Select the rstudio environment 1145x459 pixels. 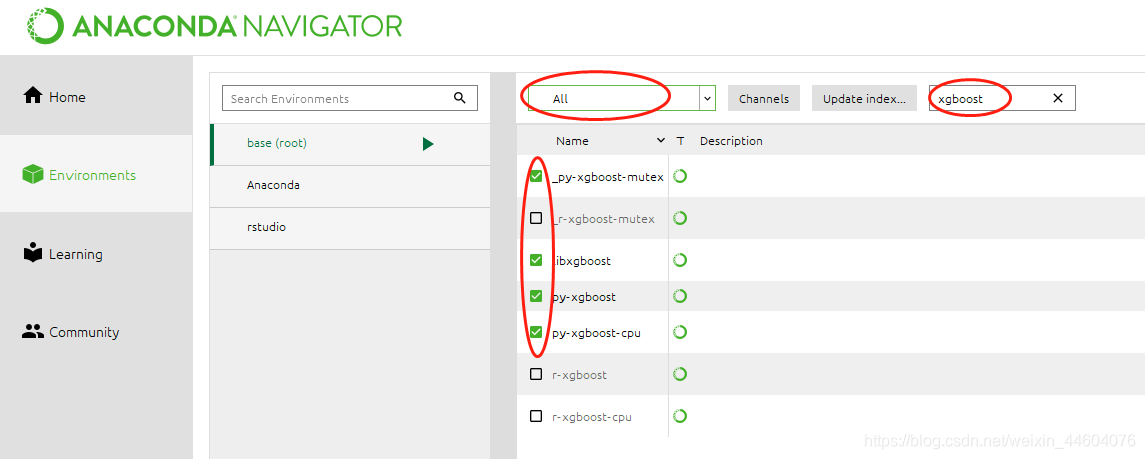[x=350, y=228]
